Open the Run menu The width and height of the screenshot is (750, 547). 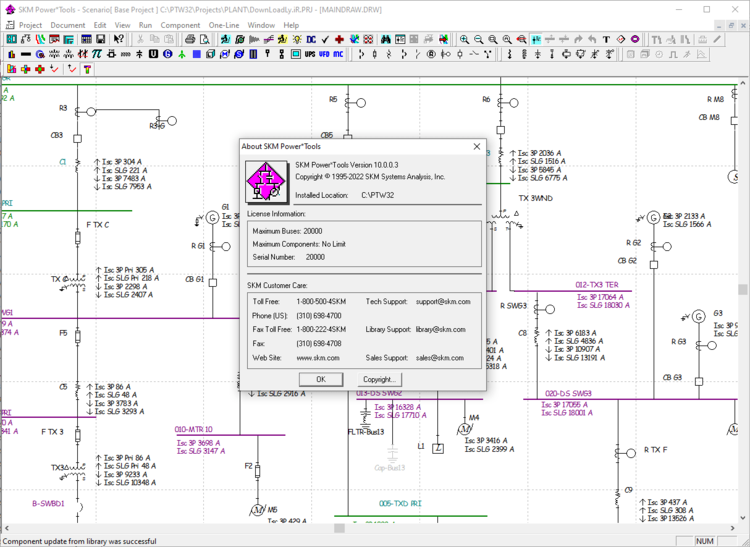pyautogui.click(x=146, y=25)
